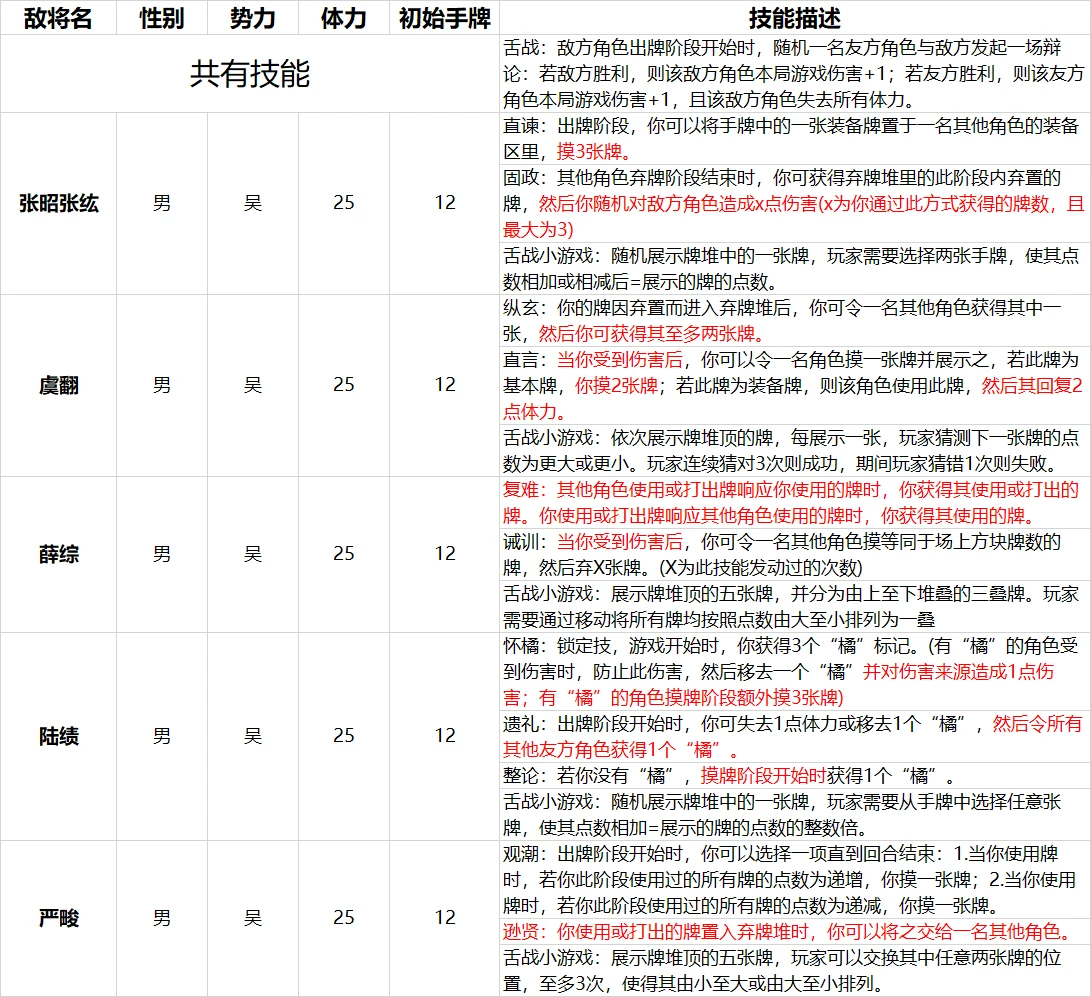The width and height of the screenshot is (1091, 997).
Task: Select the 性别 header cell
Action: coord(161,18)
